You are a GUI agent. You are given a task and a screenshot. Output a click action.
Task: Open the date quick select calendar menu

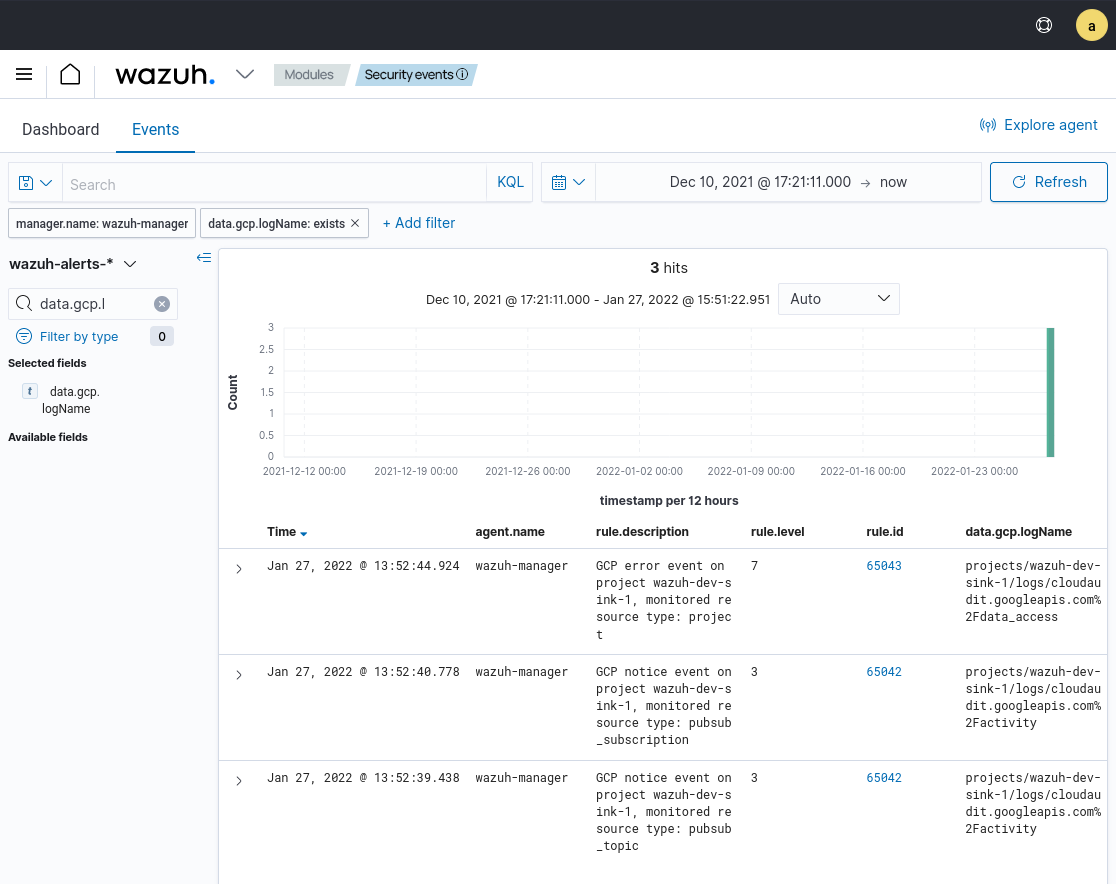(568, 182)
